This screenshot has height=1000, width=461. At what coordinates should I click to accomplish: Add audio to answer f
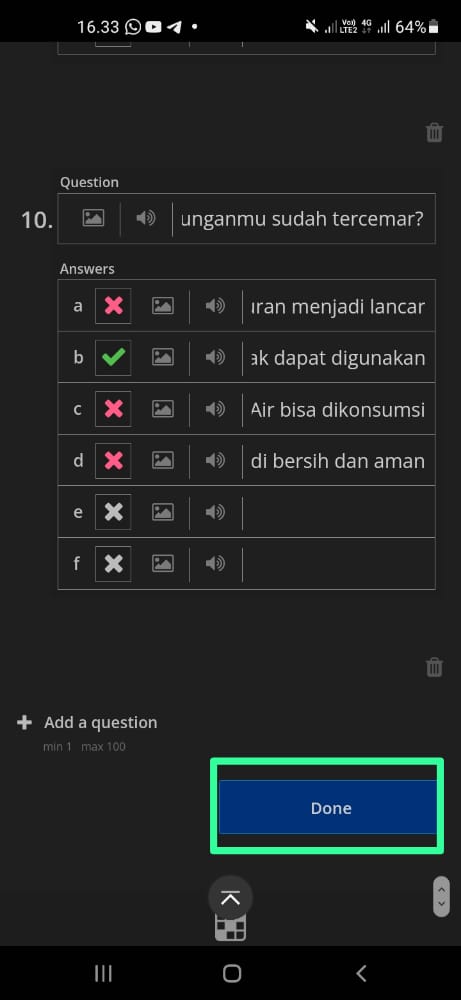[216, 563]
